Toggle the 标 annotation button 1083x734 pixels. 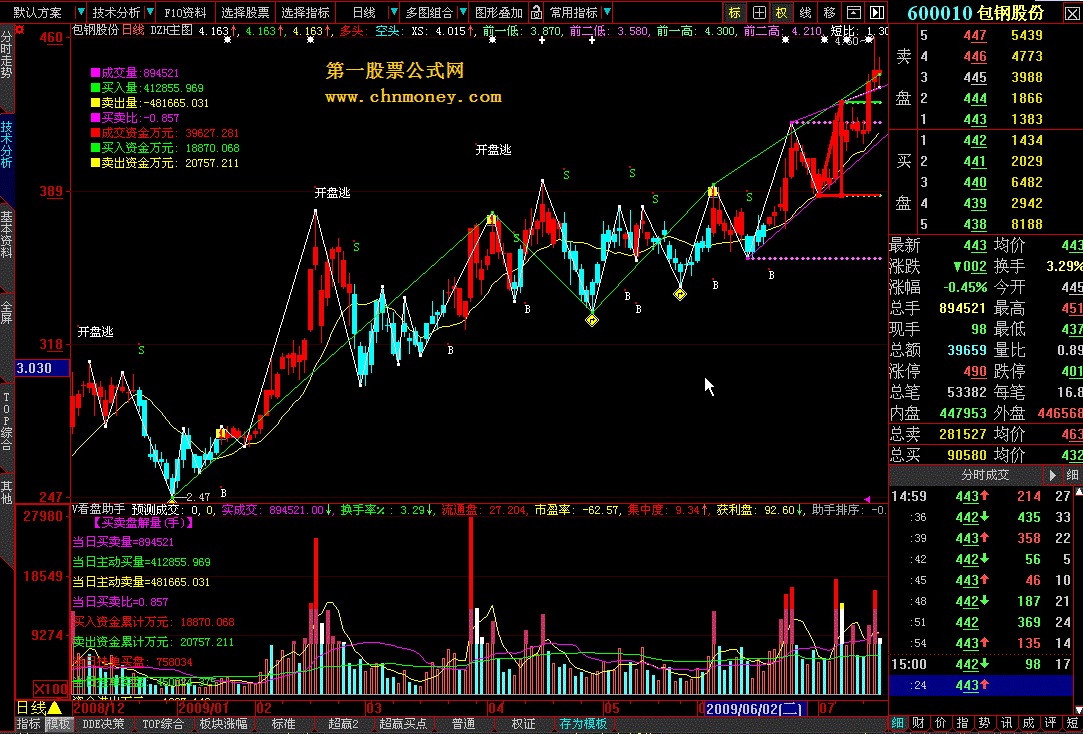click(734, 12)
